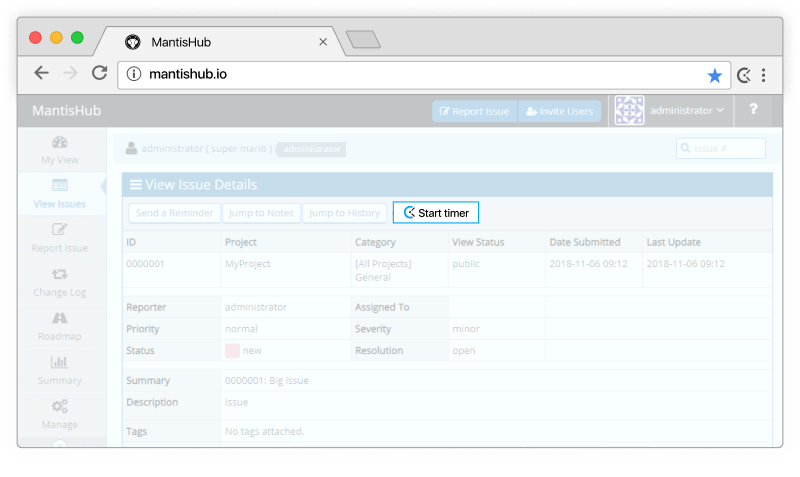The image size is (800, 477).
Task: Open help question mark icon
Action: pyautogui.click(x=753, y=109)
